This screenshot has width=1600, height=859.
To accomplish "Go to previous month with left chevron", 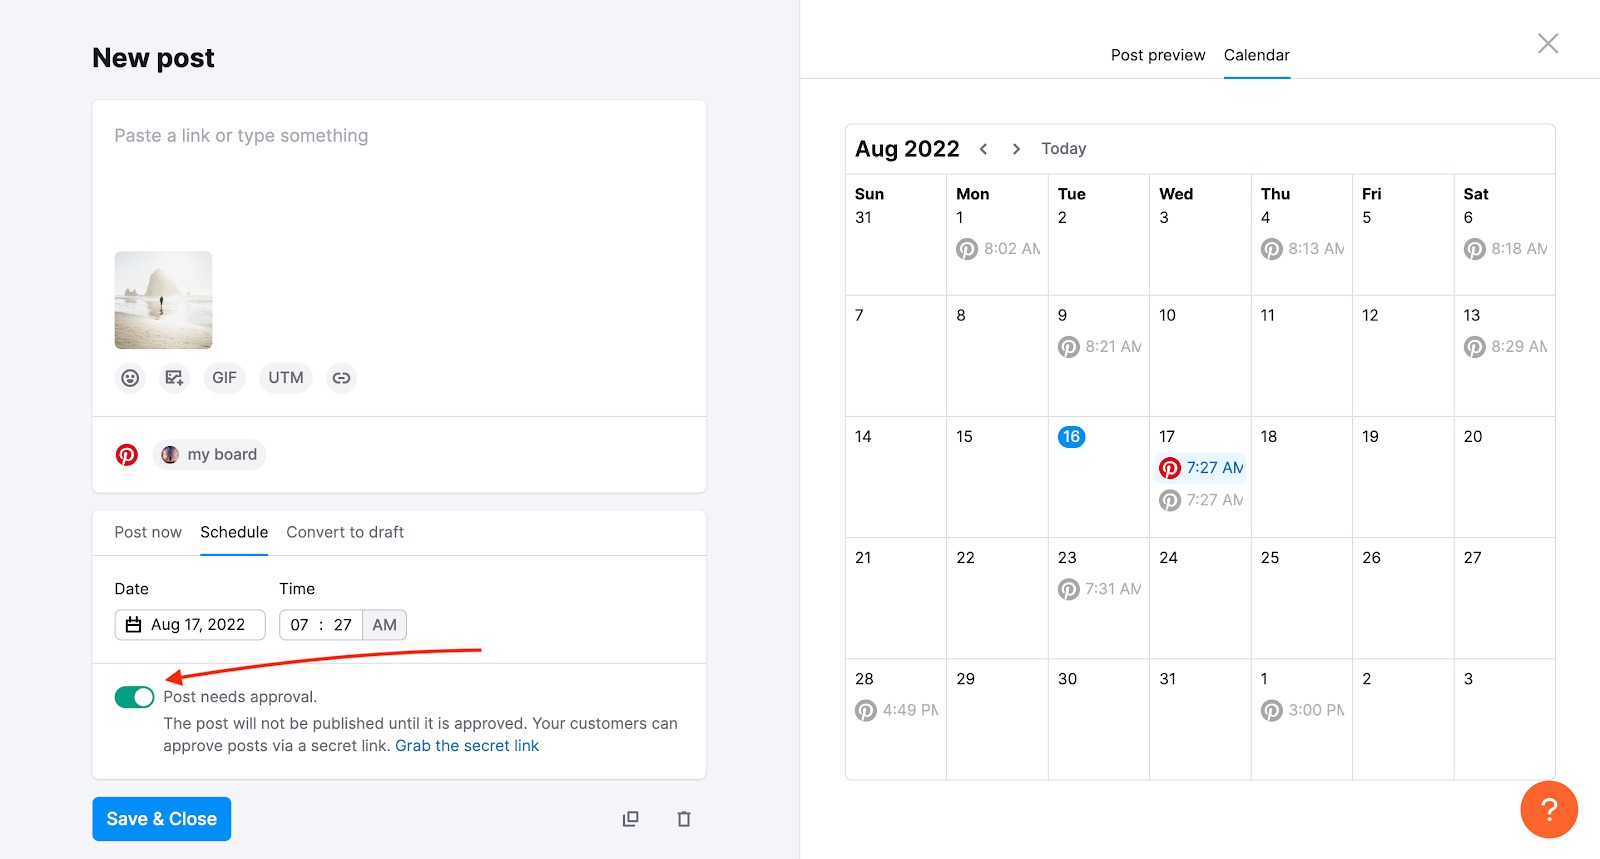I will tap(985, 148).
